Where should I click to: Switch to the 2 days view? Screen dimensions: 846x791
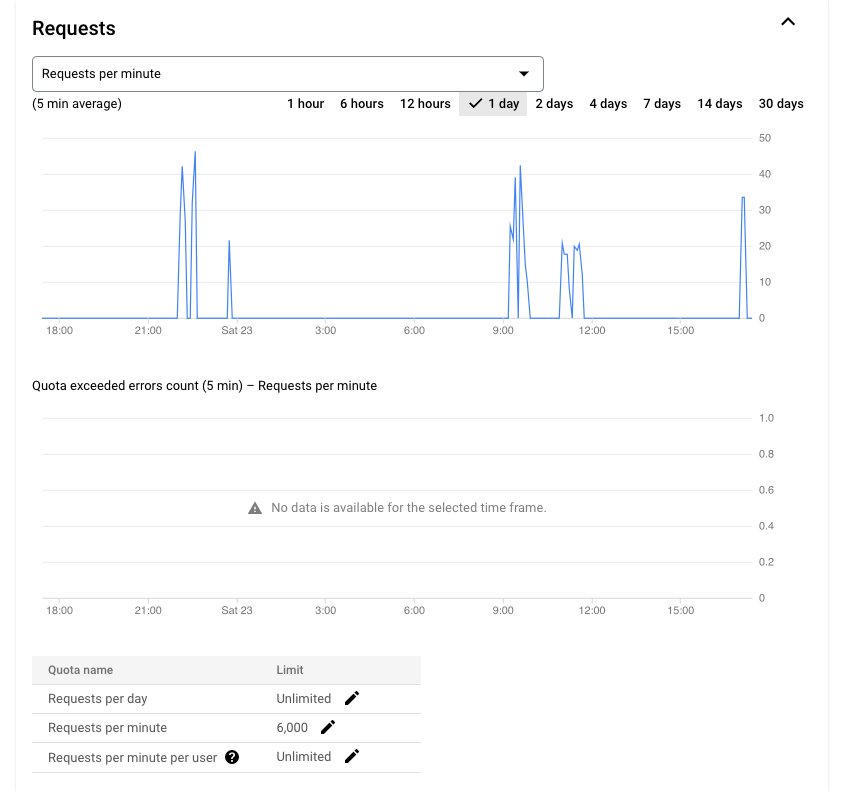pos(554,103)
